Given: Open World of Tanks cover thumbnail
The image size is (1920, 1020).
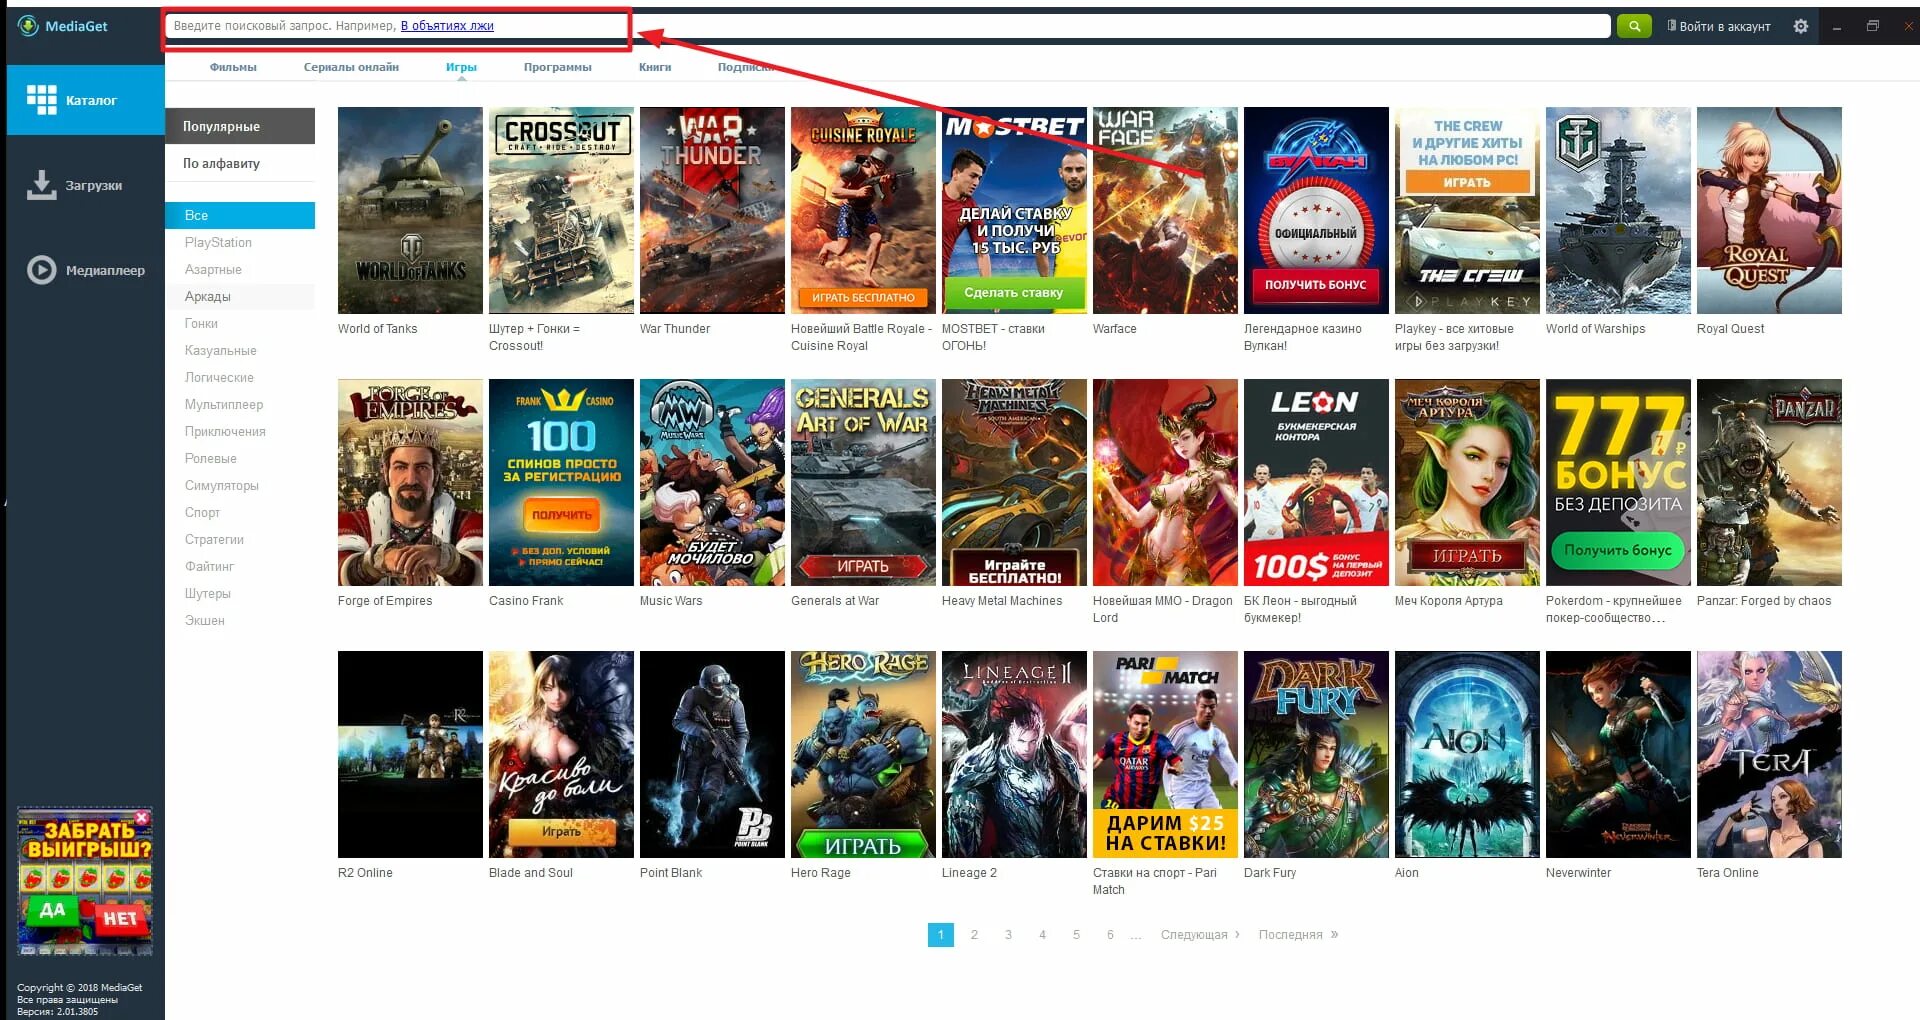Looking at the screenshot, I should pos(410,210).
